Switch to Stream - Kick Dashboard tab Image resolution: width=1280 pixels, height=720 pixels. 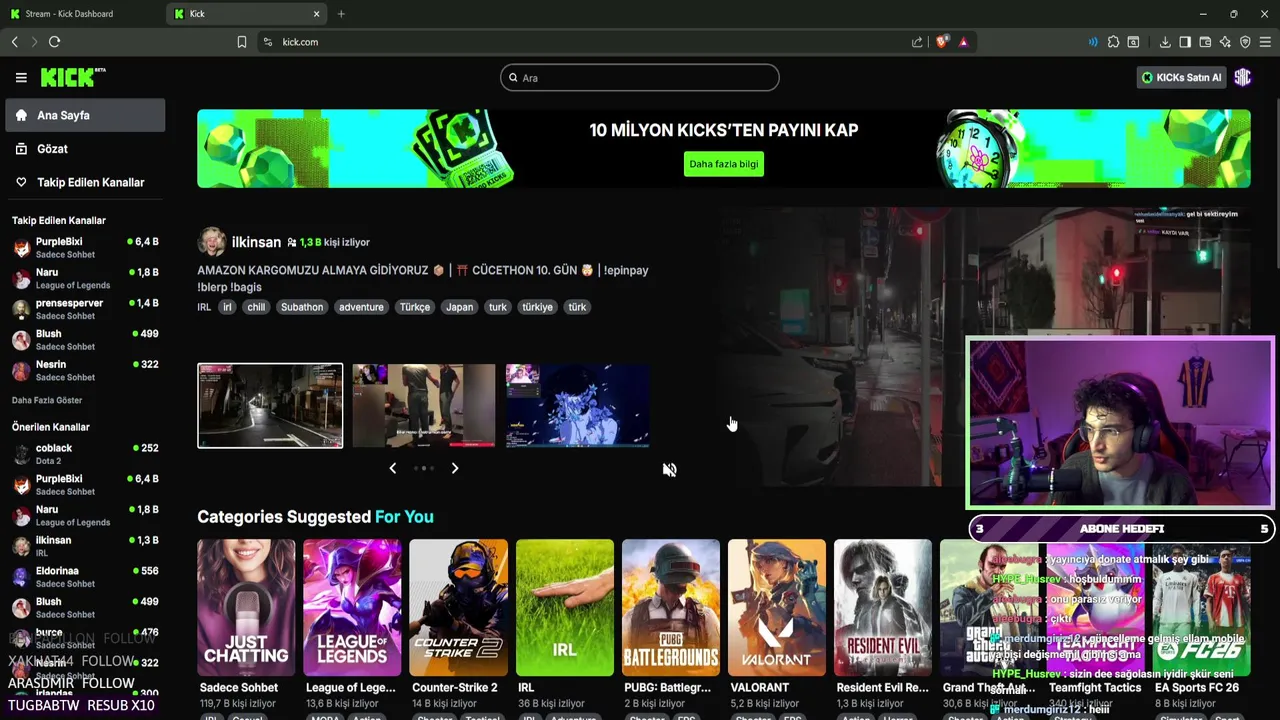(x=82, y=14)
